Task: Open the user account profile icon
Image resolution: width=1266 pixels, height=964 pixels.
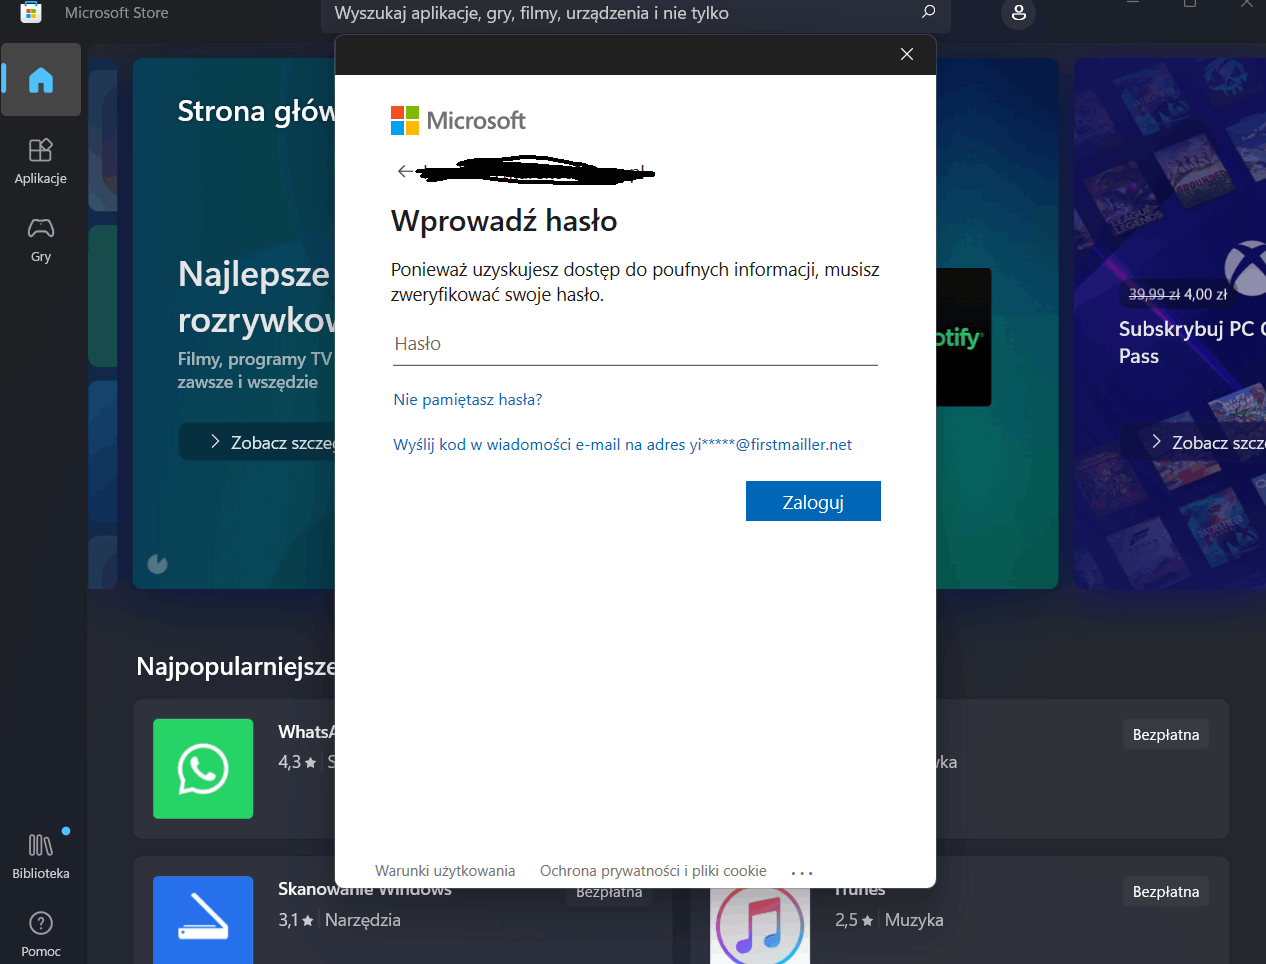Action: pos(1018,12)
